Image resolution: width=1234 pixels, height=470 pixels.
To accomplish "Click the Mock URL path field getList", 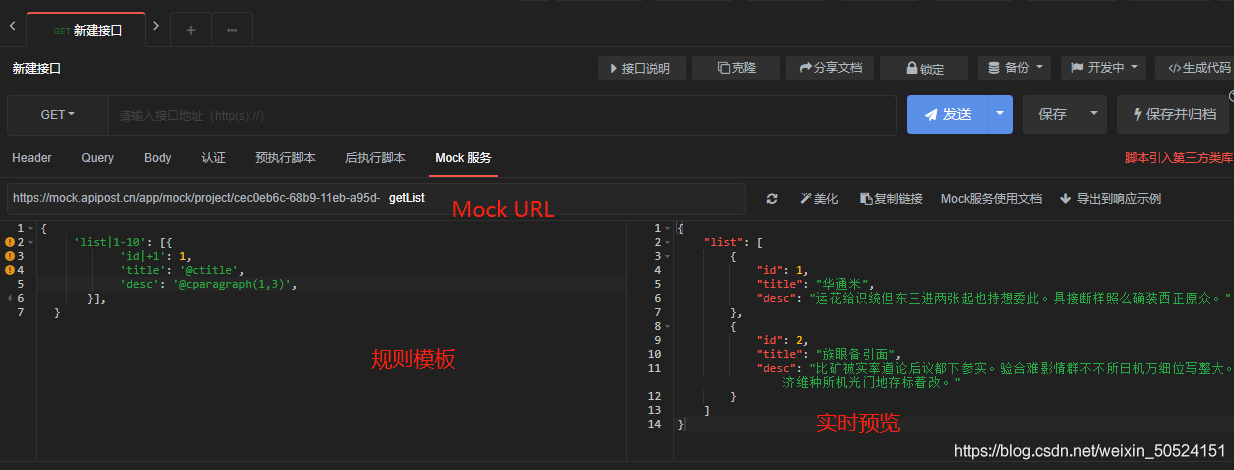I will 407,198.
